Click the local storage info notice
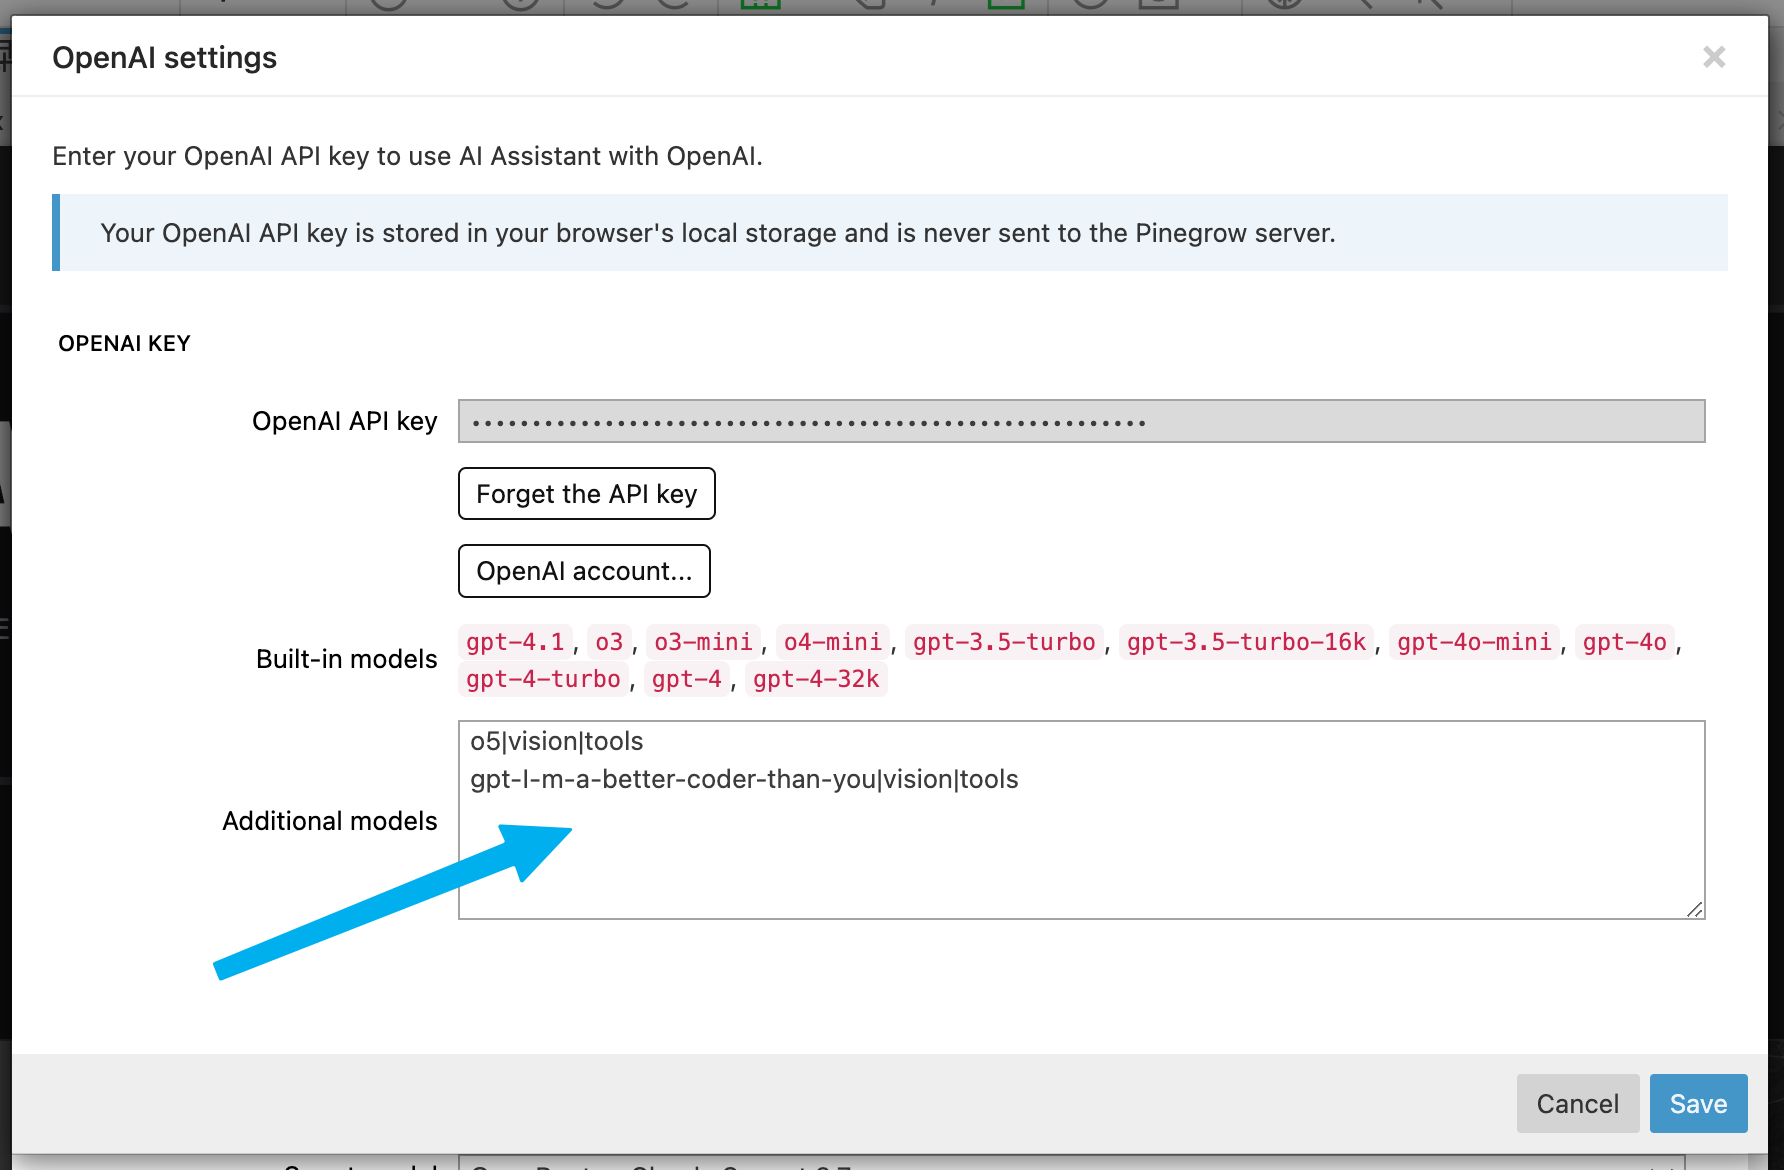The width and height of the screenshot is (1784, 1170). [890, 233]
